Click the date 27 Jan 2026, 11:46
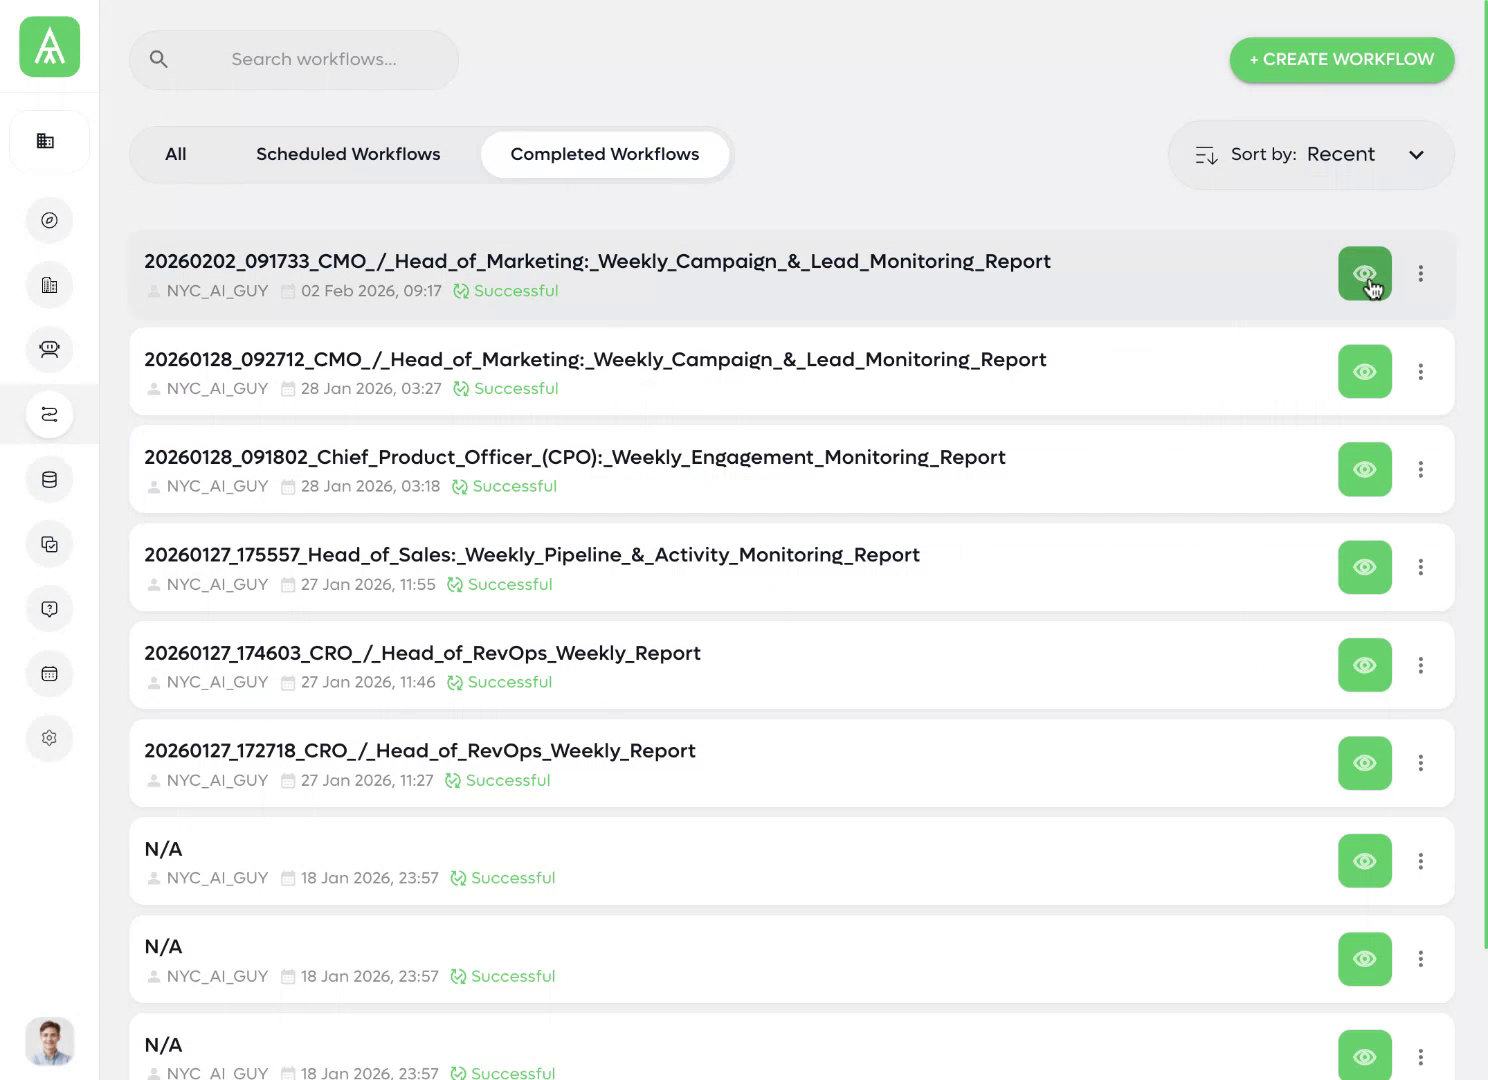1488x1080 pixels. (368, 682)
